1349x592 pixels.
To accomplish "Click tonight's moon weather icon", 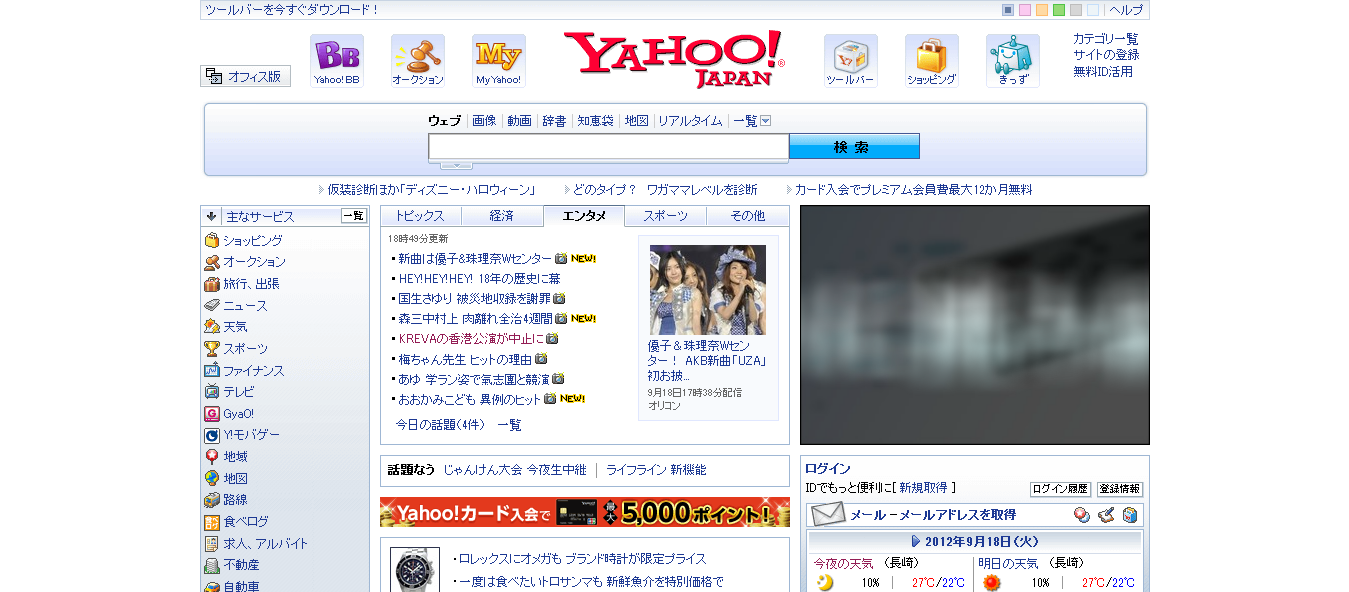I will [x=825, y=583].
